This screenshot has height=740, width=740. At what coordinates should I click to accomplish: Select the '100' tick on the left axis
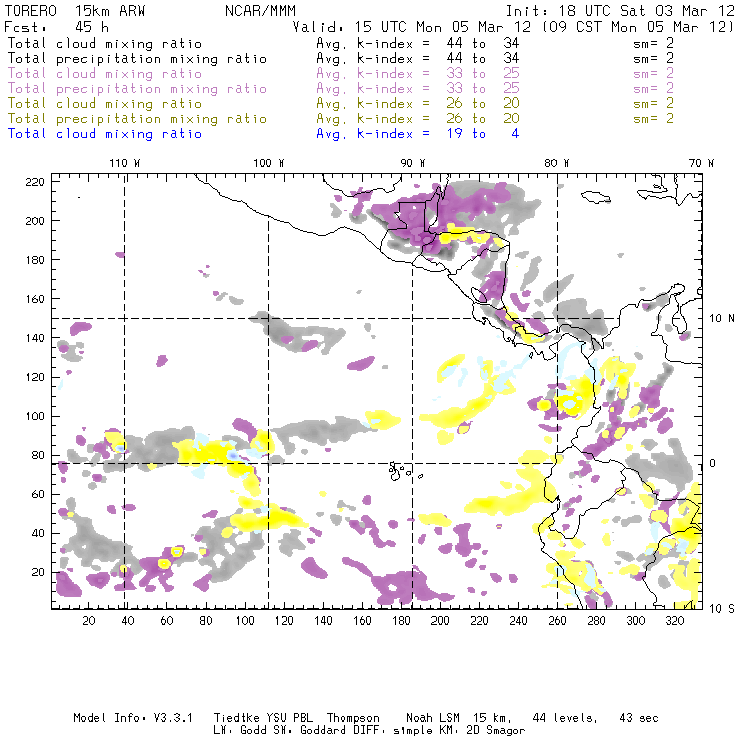[x=35, y=416]
